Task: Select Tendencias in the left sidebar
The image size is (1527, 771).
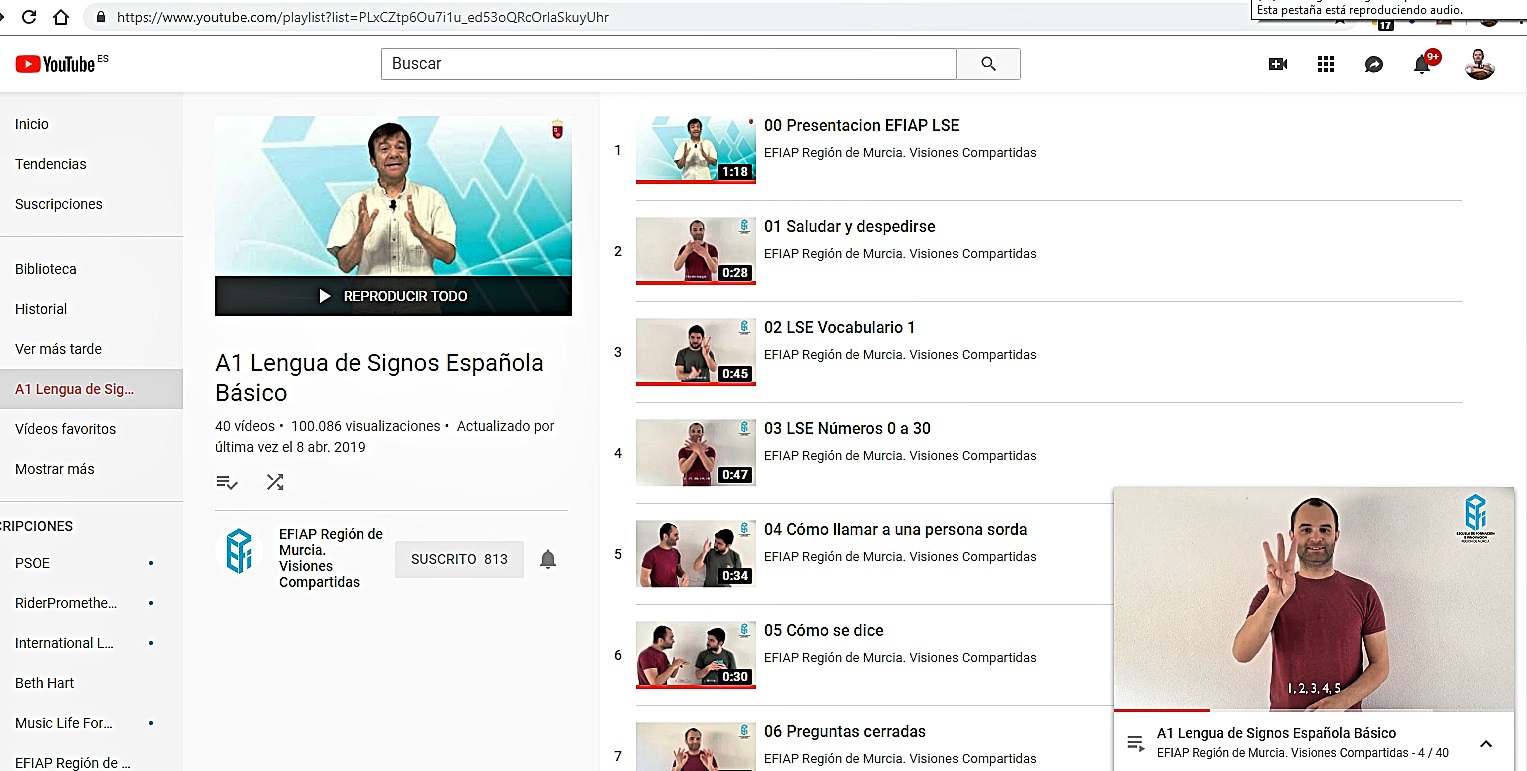Action: (x=51, y=164)
